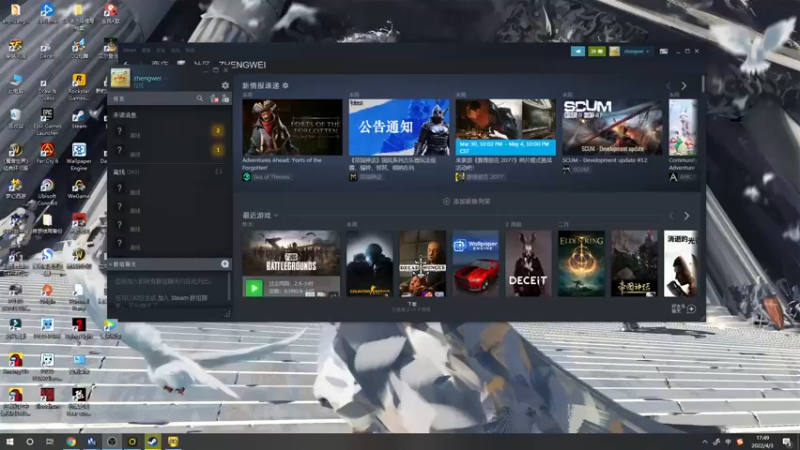The image size is (800, 450).
Task: Open the Steam menu in the menu bar
Action: tap(130, 50)
